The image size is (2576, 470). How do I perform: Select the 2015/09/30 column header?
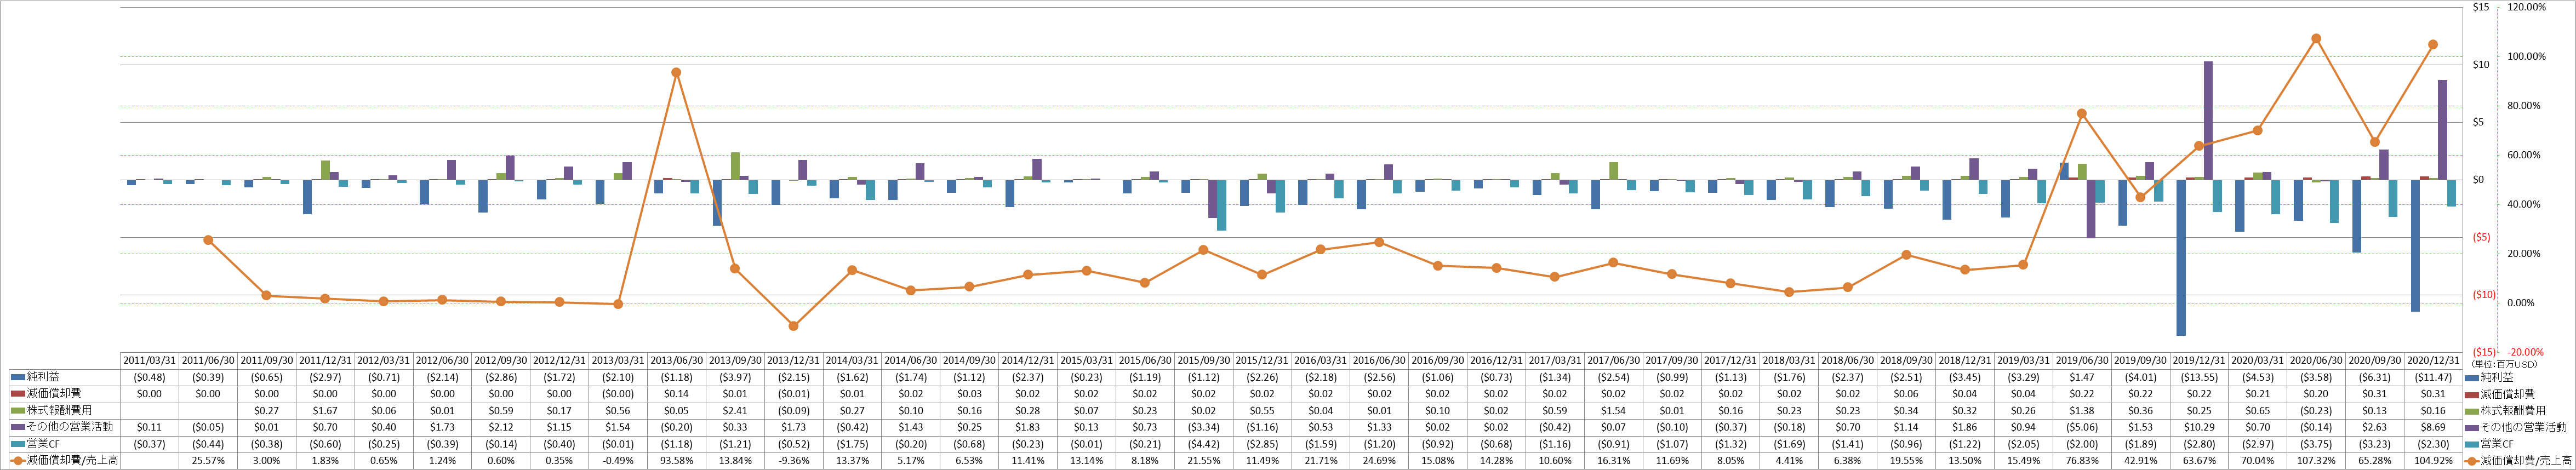point(1204,360)
